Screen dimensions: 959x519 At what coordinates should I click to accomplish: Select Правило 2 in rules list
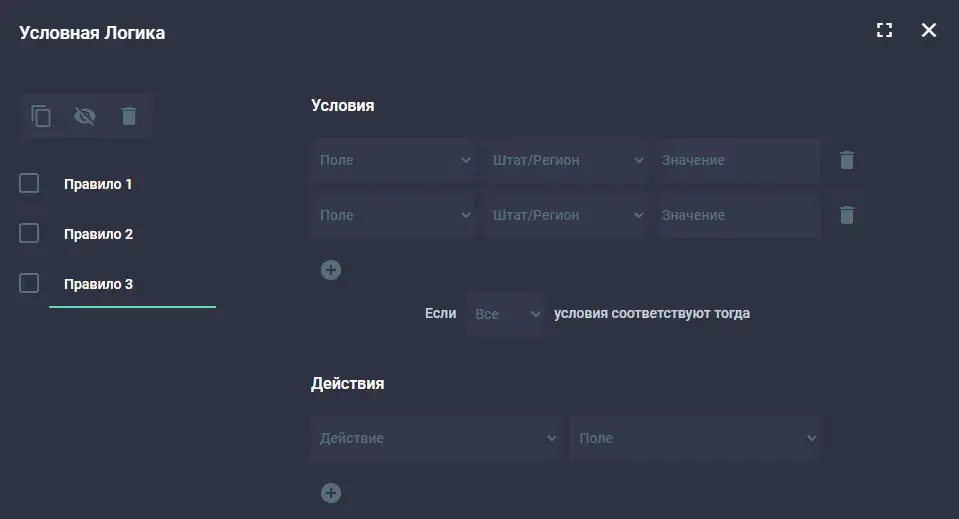(x=98, y=234)
